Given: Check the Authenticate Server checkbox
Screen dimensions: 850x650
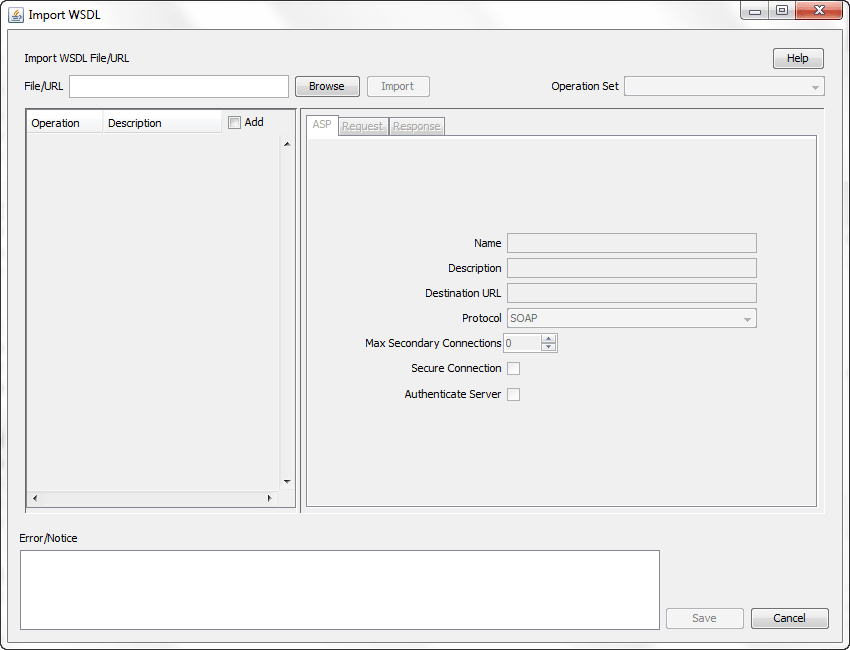Looking at the screenshot, I should pyautogui.click(x=513, y=394).
